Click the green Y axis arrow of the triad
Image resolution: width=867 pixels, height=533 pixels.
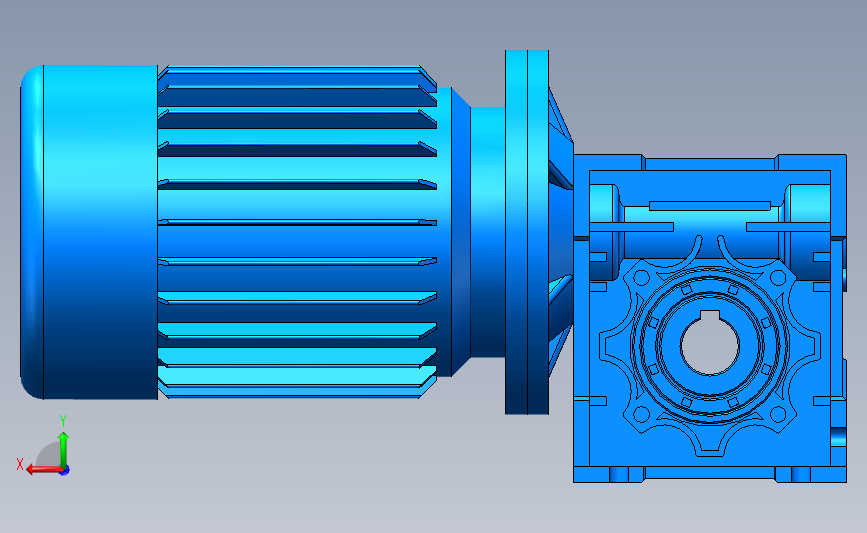point(64,449)
